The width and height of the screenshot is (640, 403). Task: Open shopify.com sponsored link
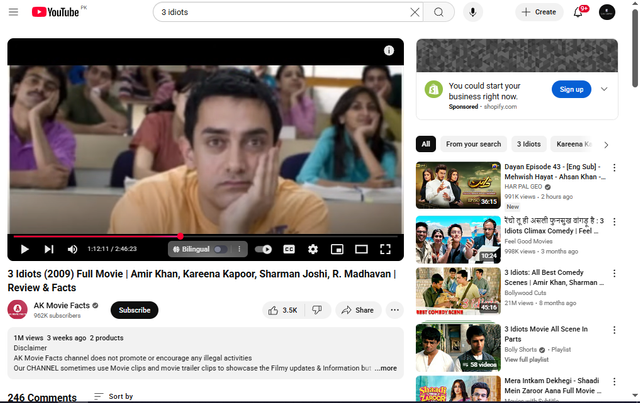coord(500,107)
